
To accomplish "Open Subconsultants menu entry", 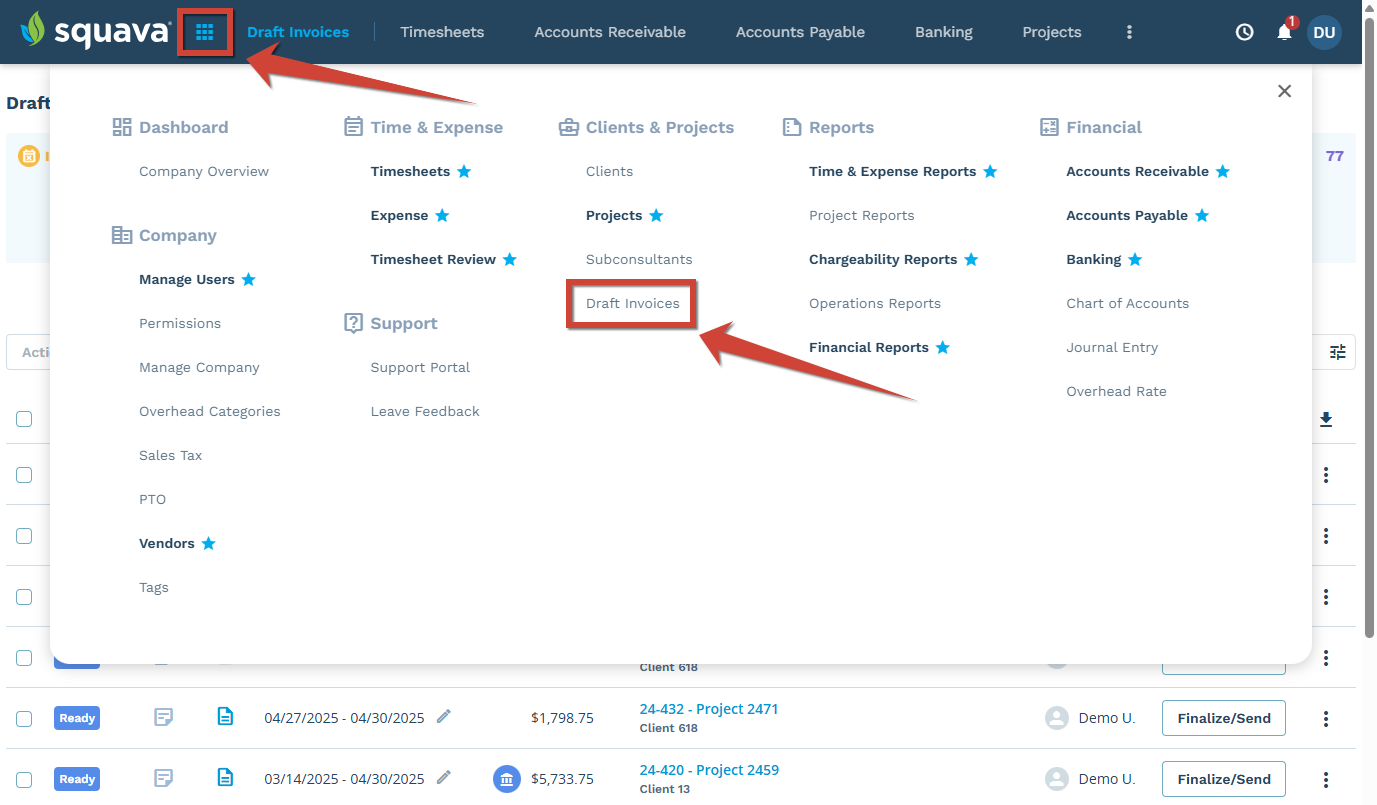I will (x=639, y=259).
